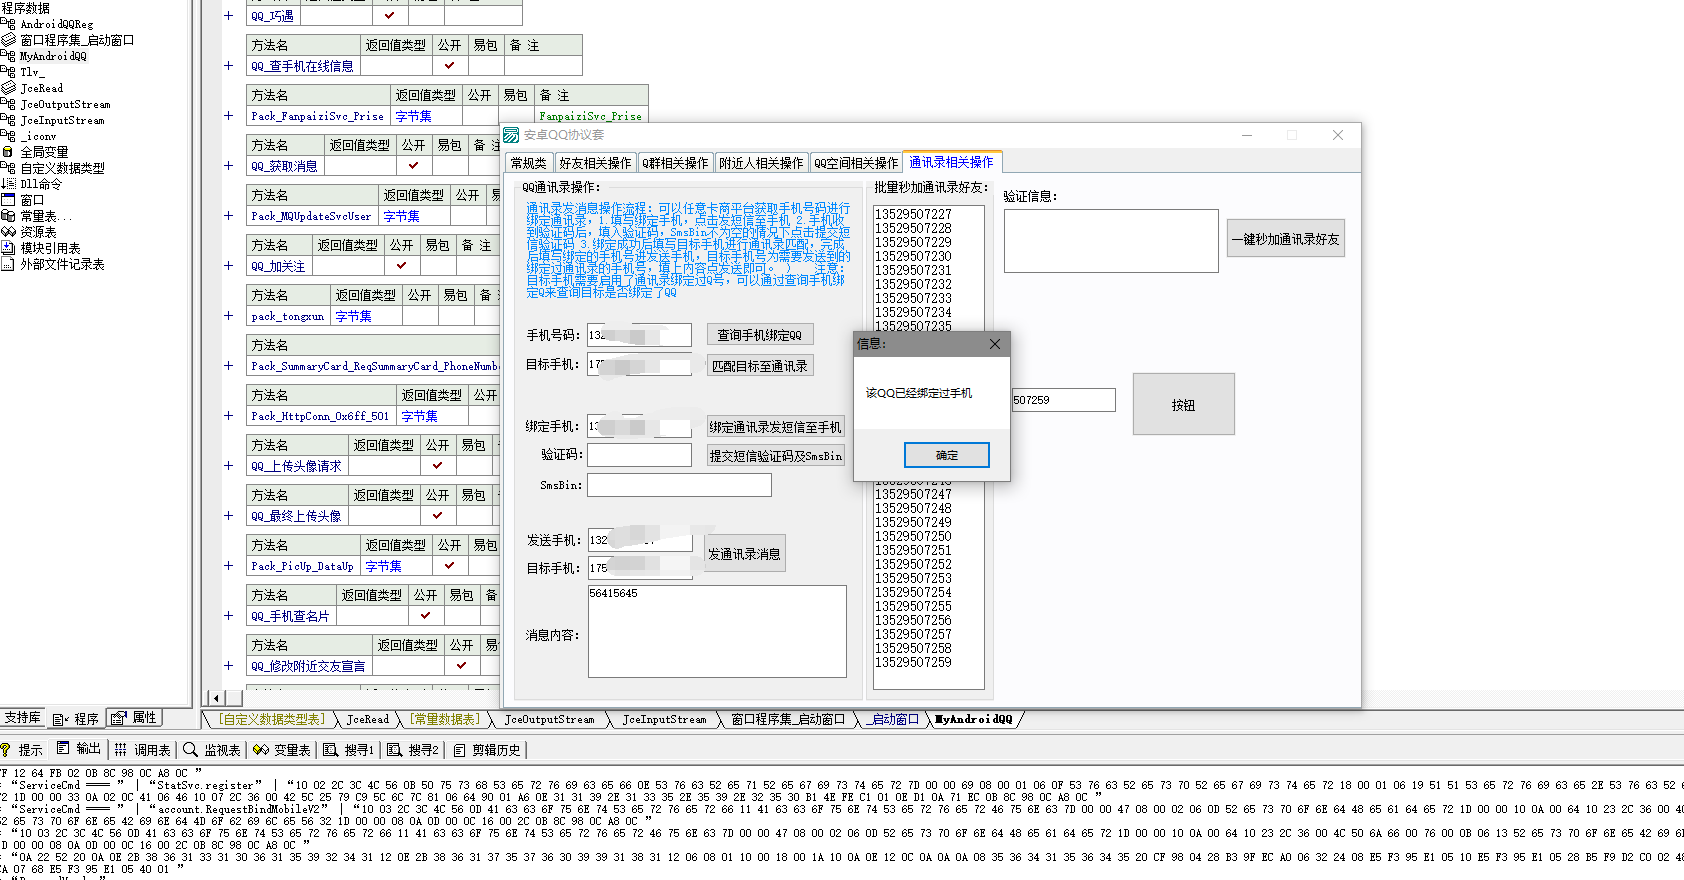This screenshot has width=1684, height=880.
Task: Expand the Pack_MQUpdateSvcUser method plus sign
Action: coord(228,215)
